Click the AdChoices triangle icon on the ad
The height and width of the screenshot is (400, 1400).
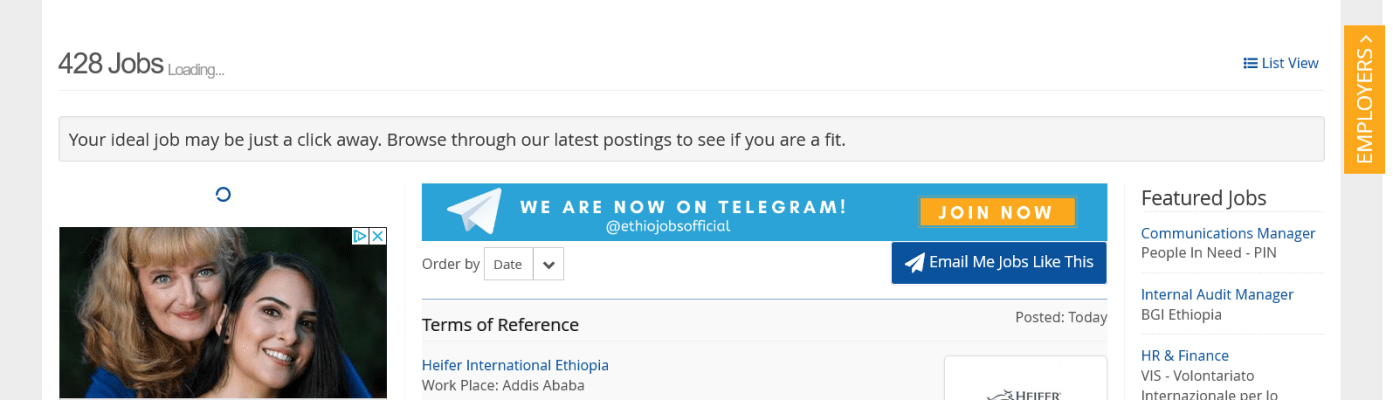[x=360, y=236]
